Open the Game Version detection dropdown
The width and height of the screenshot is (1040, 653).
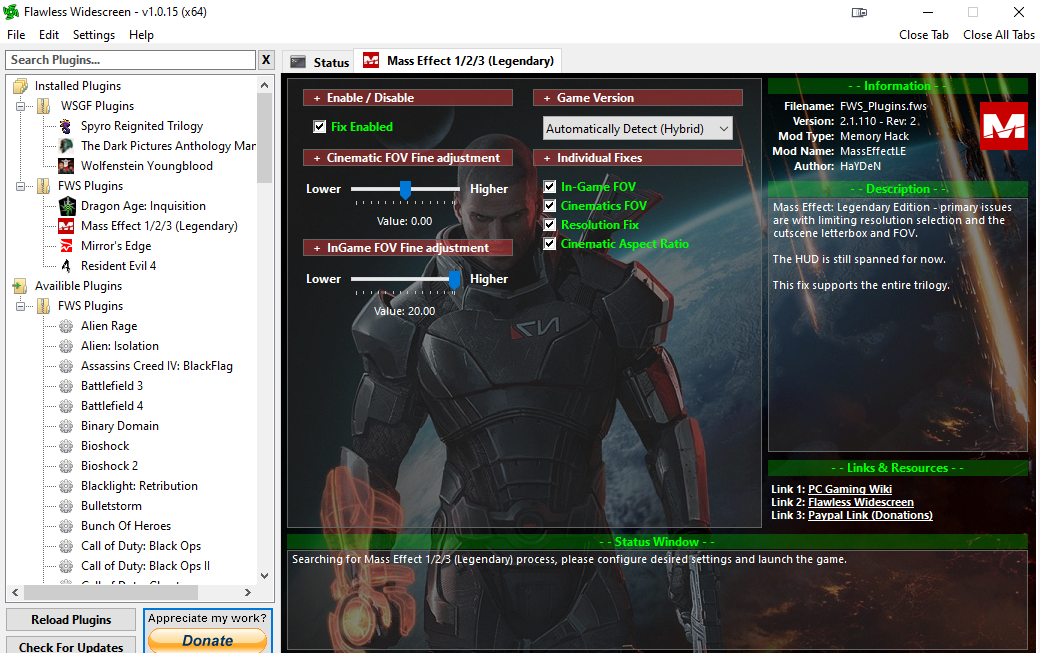[x=637, y=129]
